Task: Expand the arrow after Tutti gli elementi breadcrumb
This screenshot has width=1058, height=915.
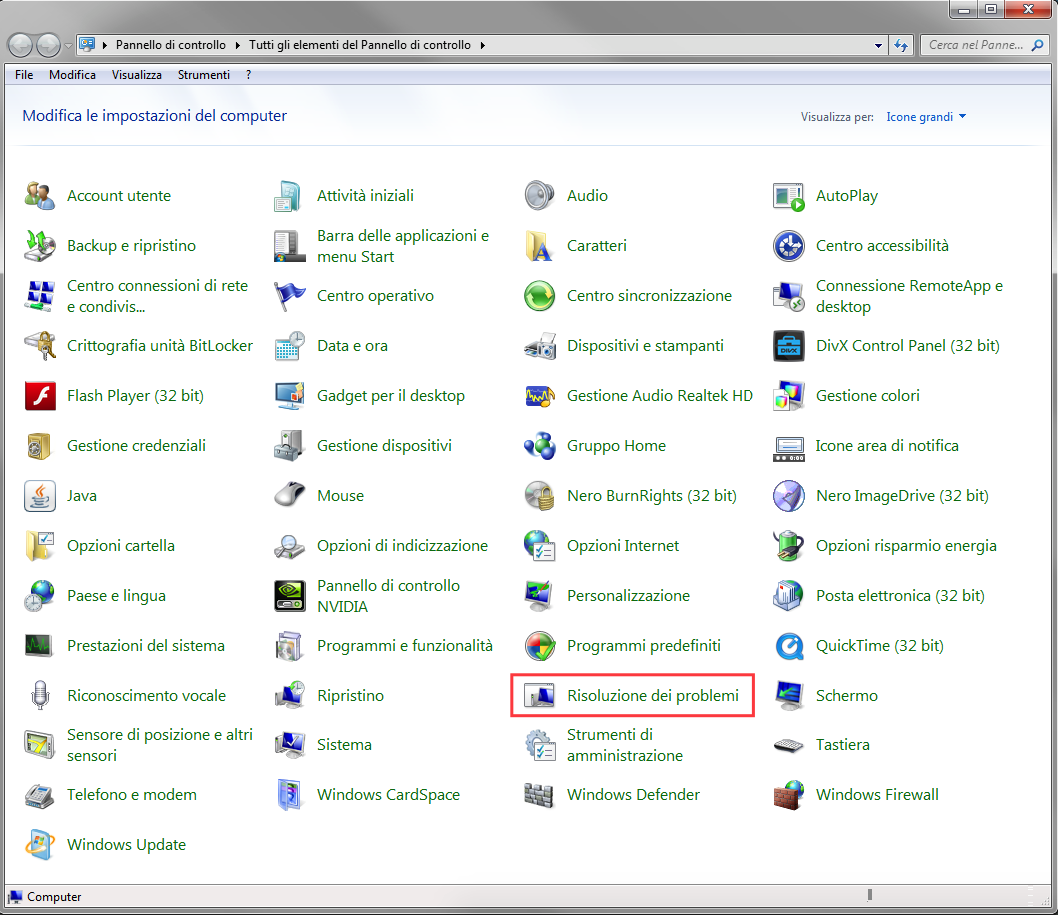Action: coord(482,45)
